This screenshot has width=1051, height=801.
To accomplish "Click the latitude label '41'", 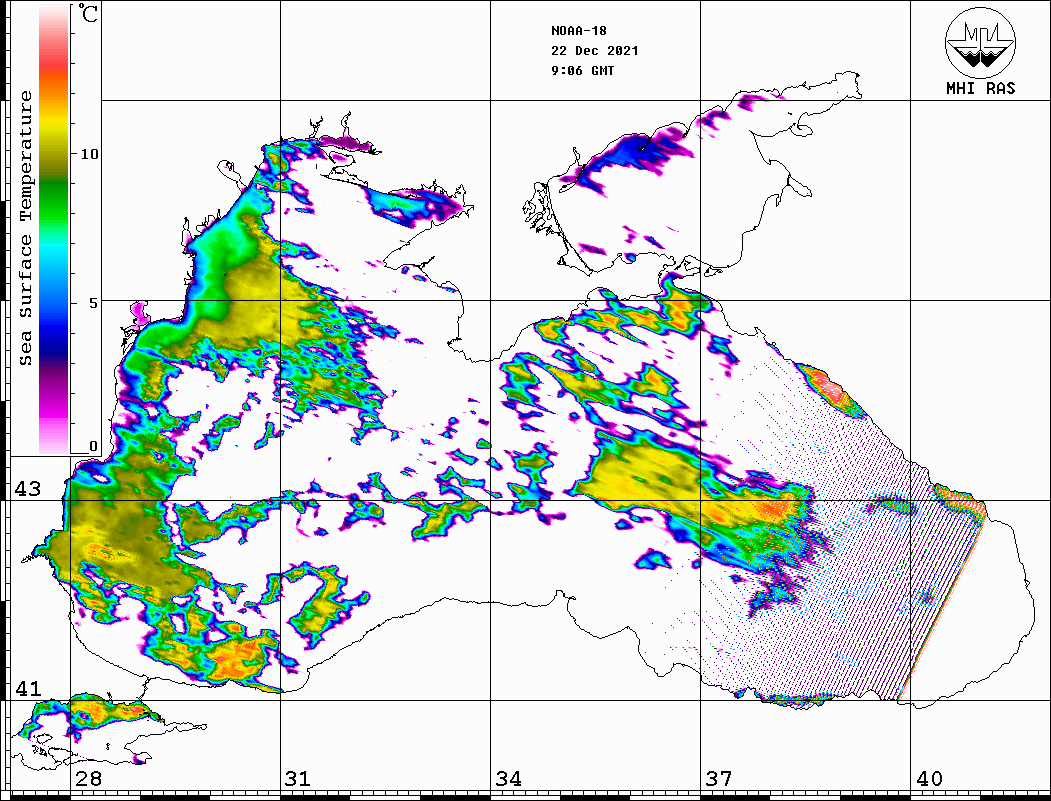I will point(28,688).
